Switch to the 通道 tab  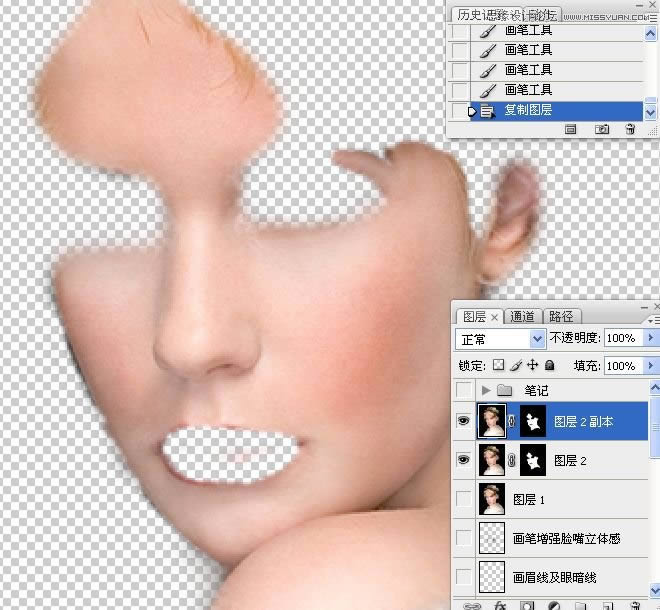point(522,316)
